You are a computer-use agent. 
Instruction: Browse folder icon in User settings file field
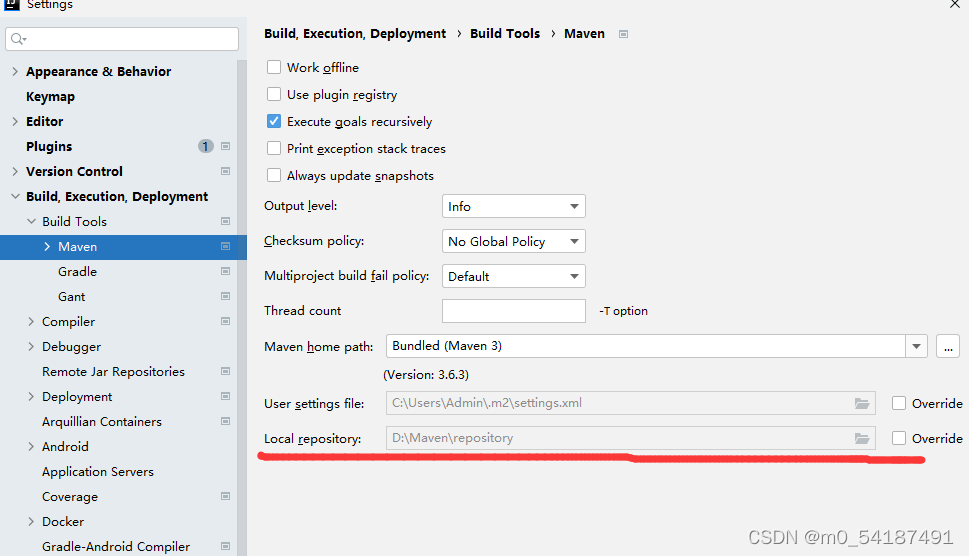862,403
